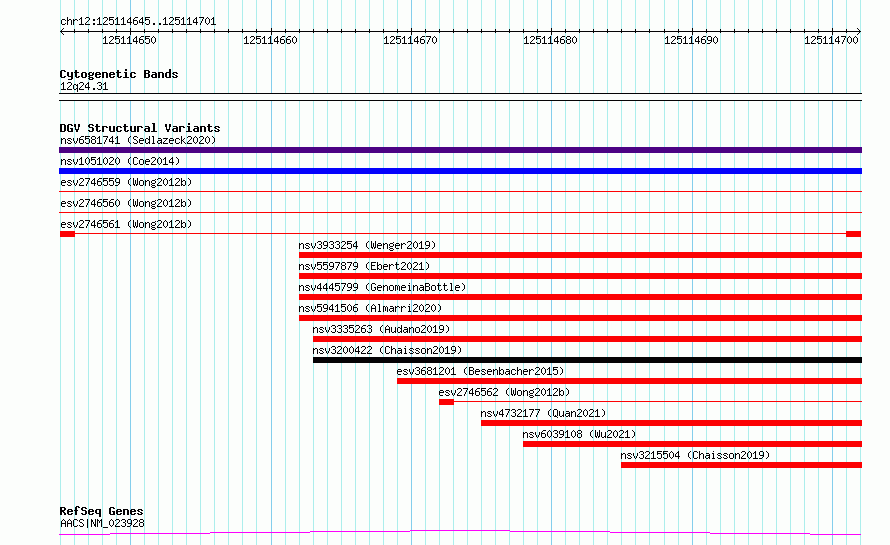Select nsv3215504 (Chaisson2019) label
Screen dimensions: 890x545
point(695,455)
